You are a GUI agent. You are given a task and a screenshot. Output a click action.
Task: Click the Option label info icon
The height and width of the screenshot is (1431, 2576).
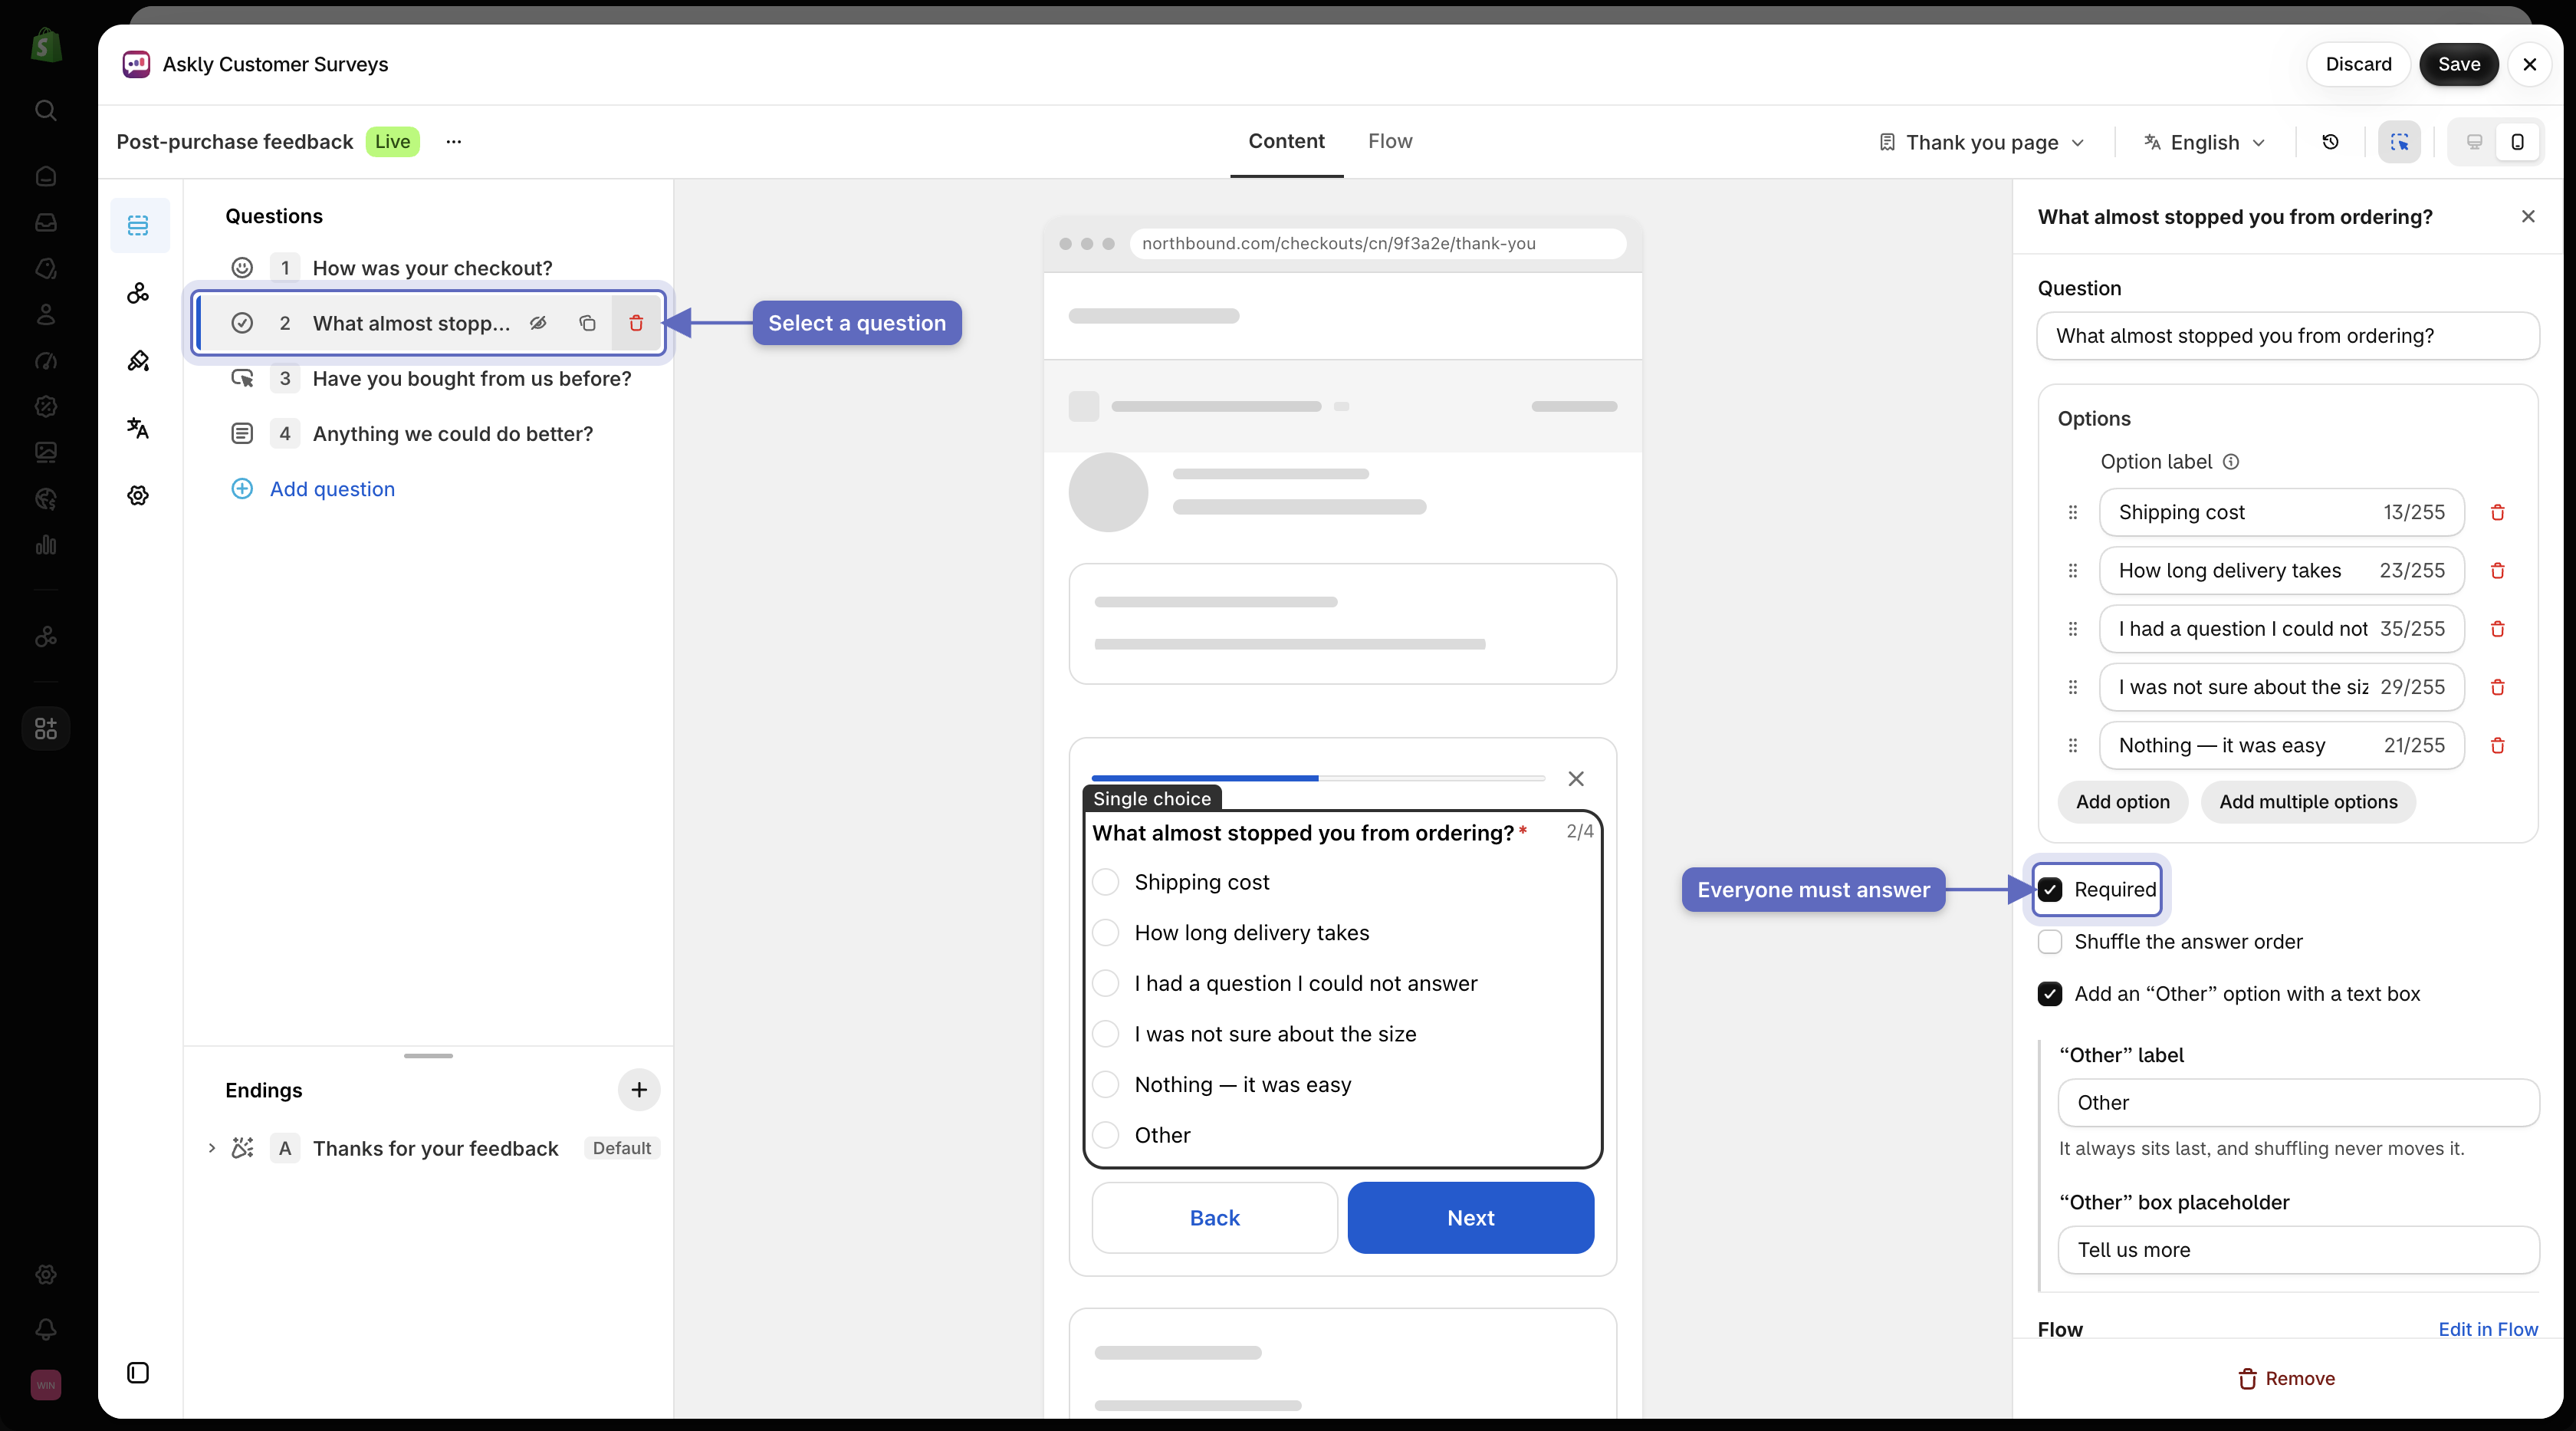click(2231, 461)
